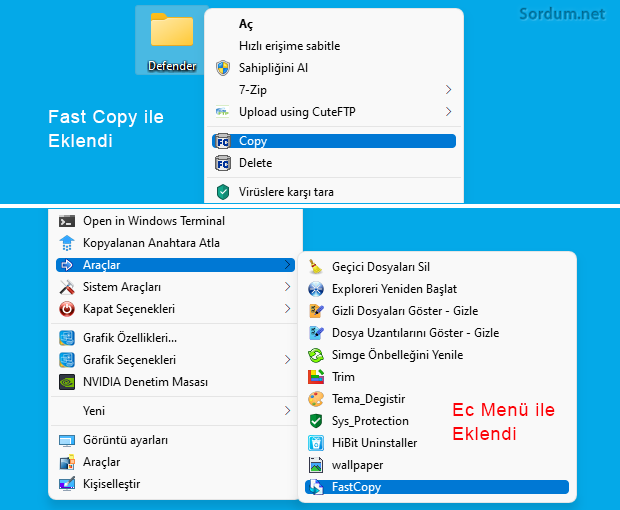Click the green shield virus scan icon

[x=223, y=192]
